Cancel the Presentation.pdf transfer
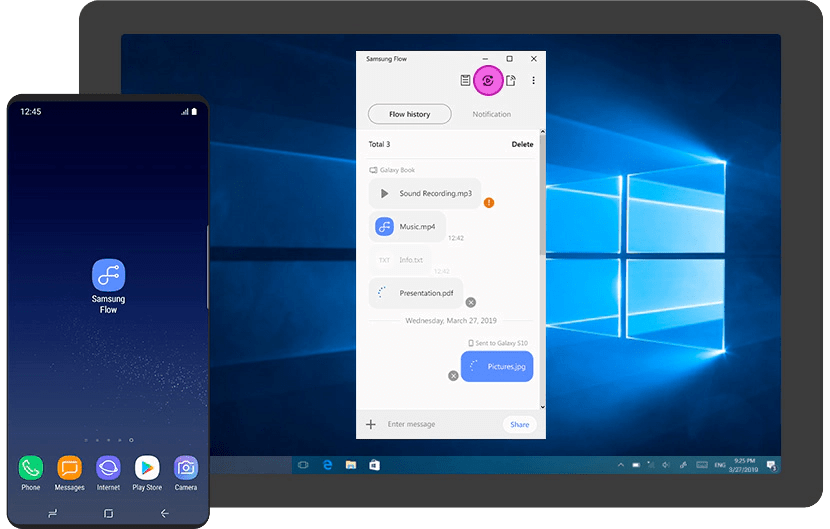 pos(471,302)
